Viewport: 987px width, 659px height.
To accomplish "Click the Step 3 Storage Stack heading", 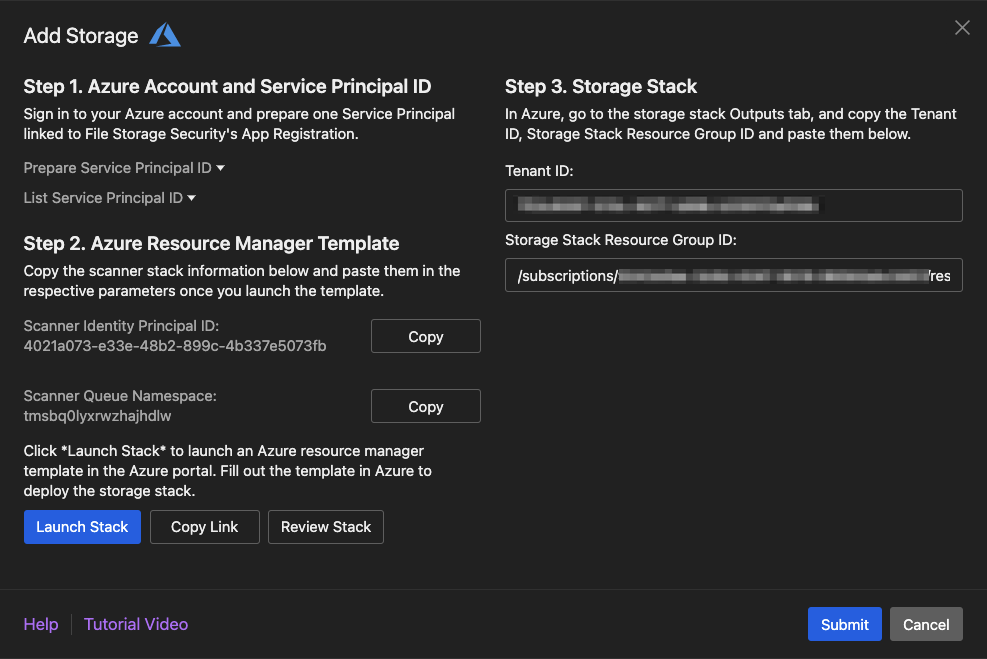I will point(601,87).
